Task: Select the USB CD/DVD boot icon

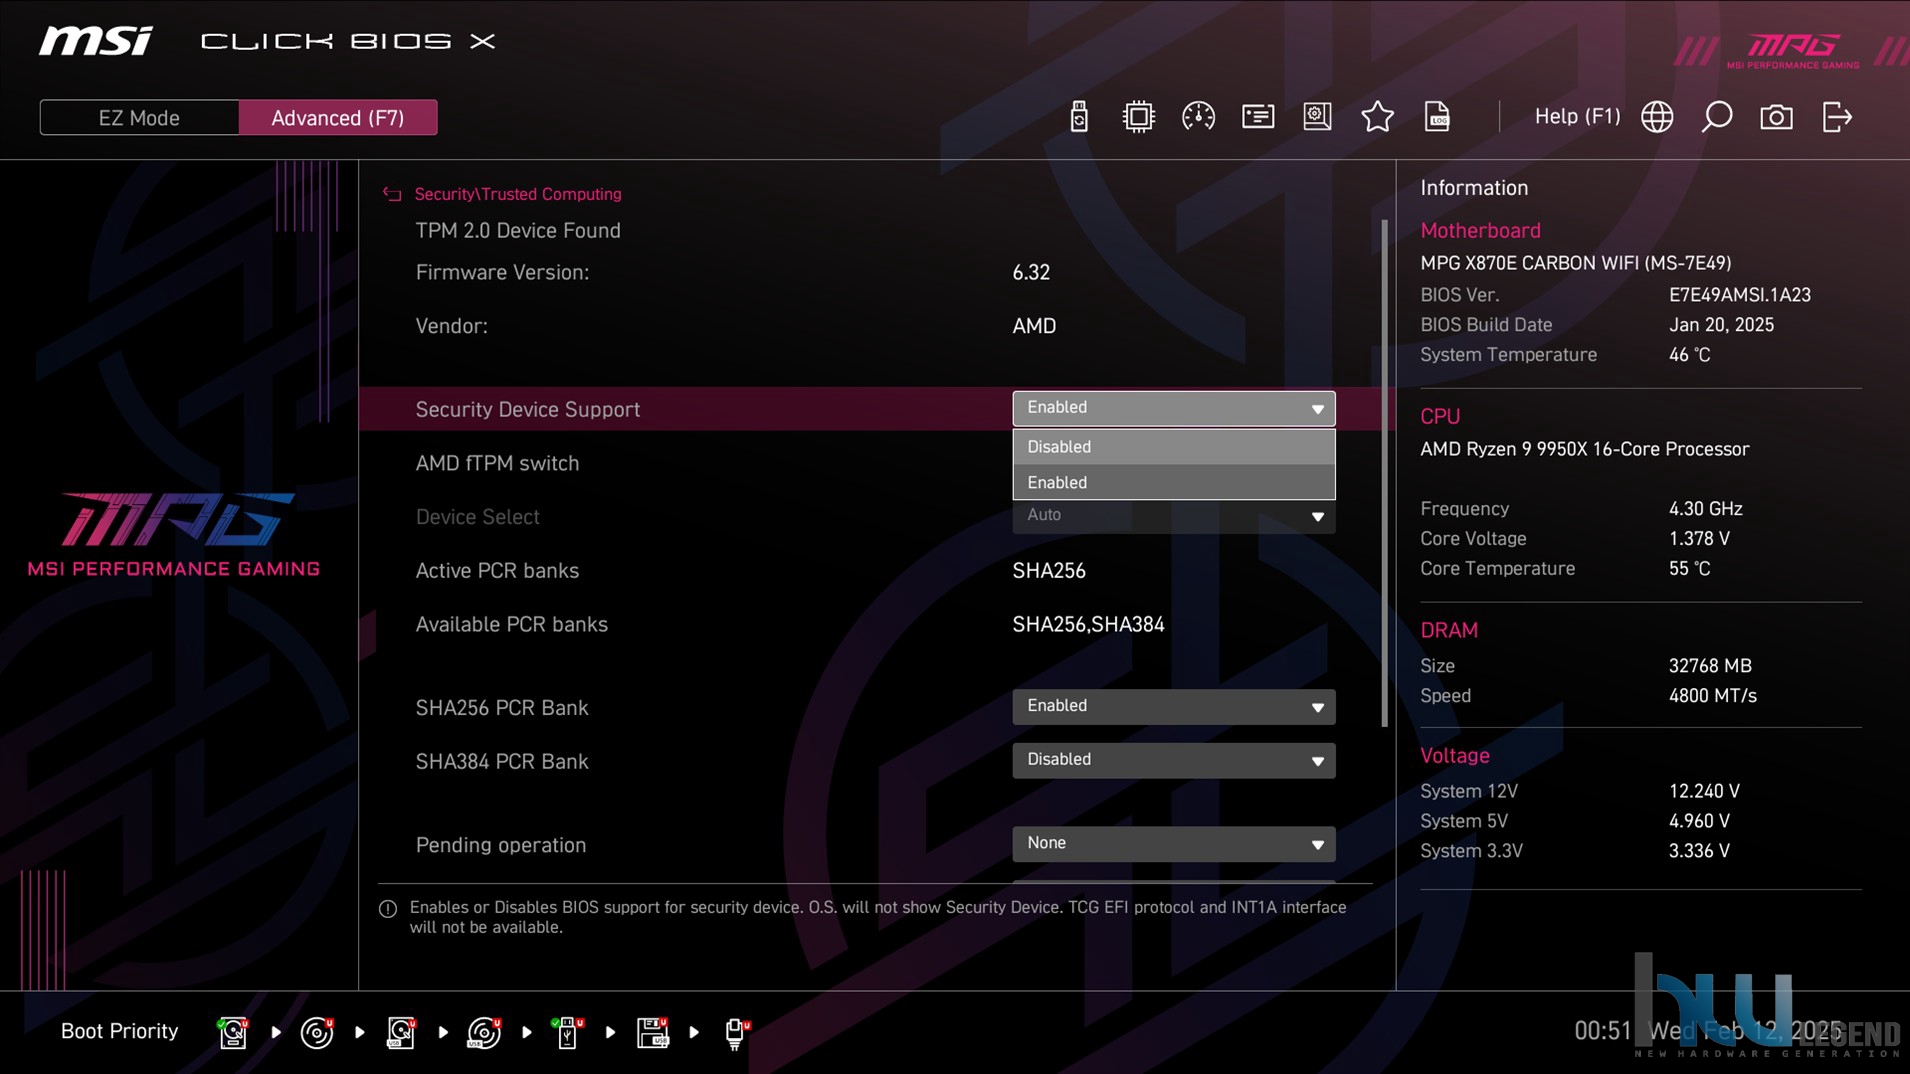Action: (x=484, y=1032)
